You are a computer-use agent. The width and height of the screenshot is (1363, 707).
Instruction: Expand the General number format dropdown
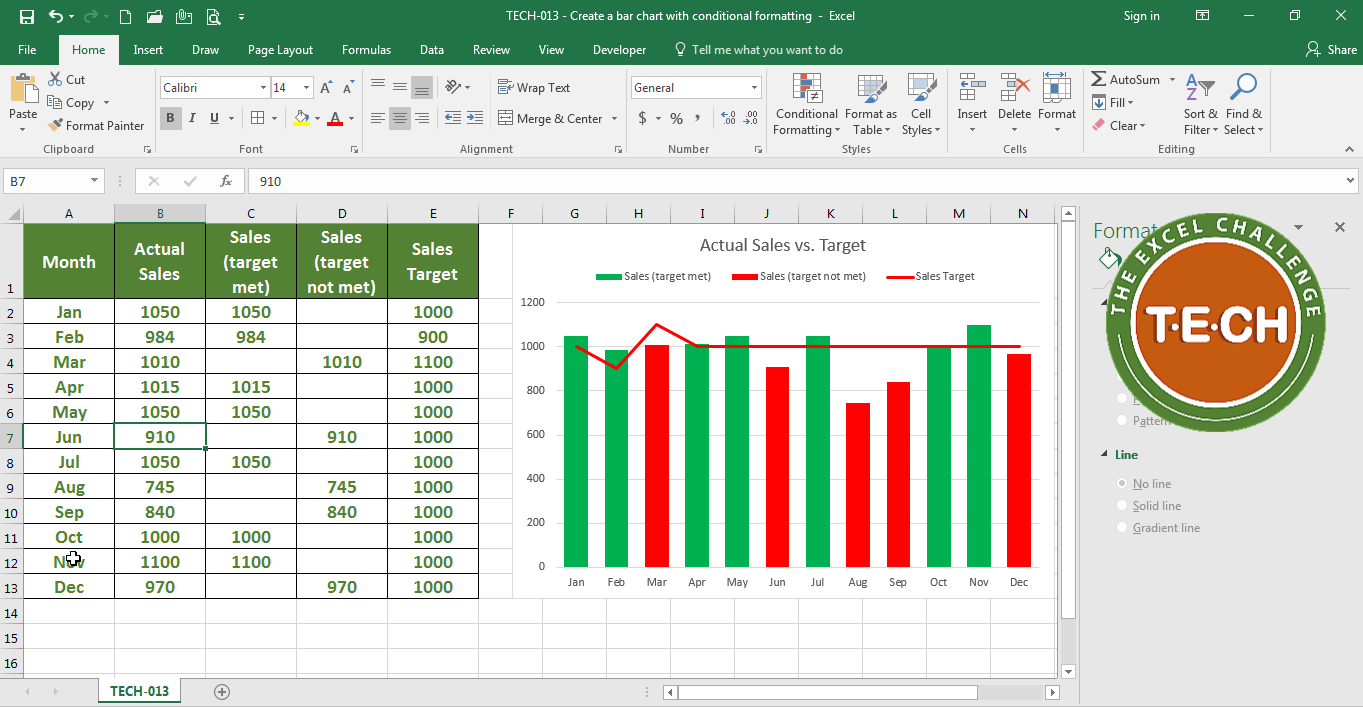click(754, 88)
